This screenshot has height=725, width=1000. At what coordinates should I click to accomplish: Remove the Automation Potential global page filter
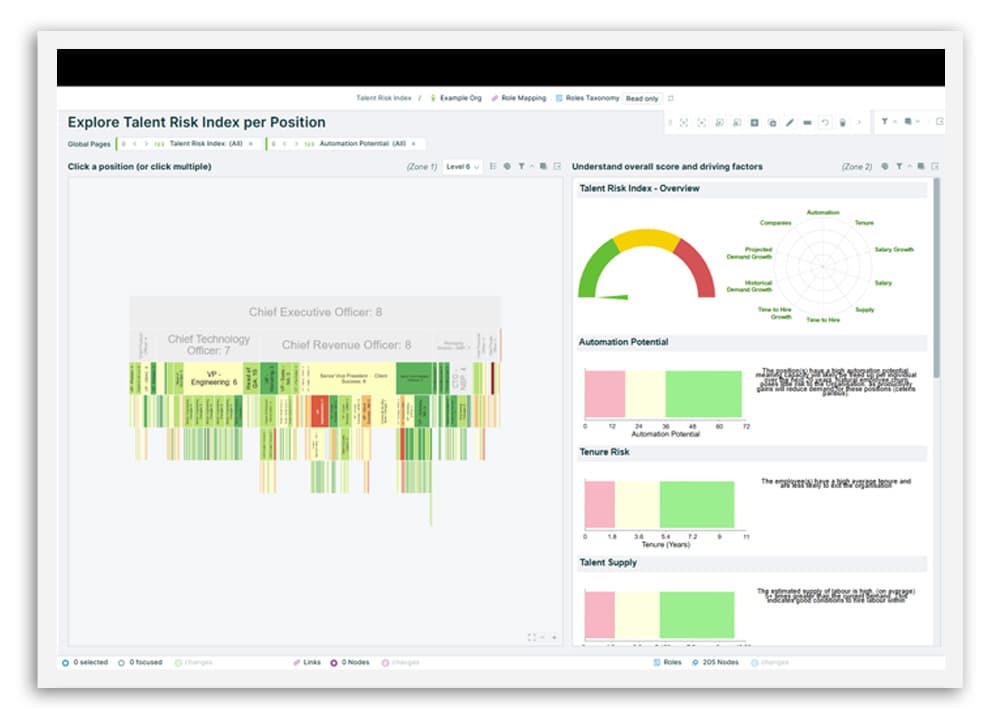(x=413, y=144)
